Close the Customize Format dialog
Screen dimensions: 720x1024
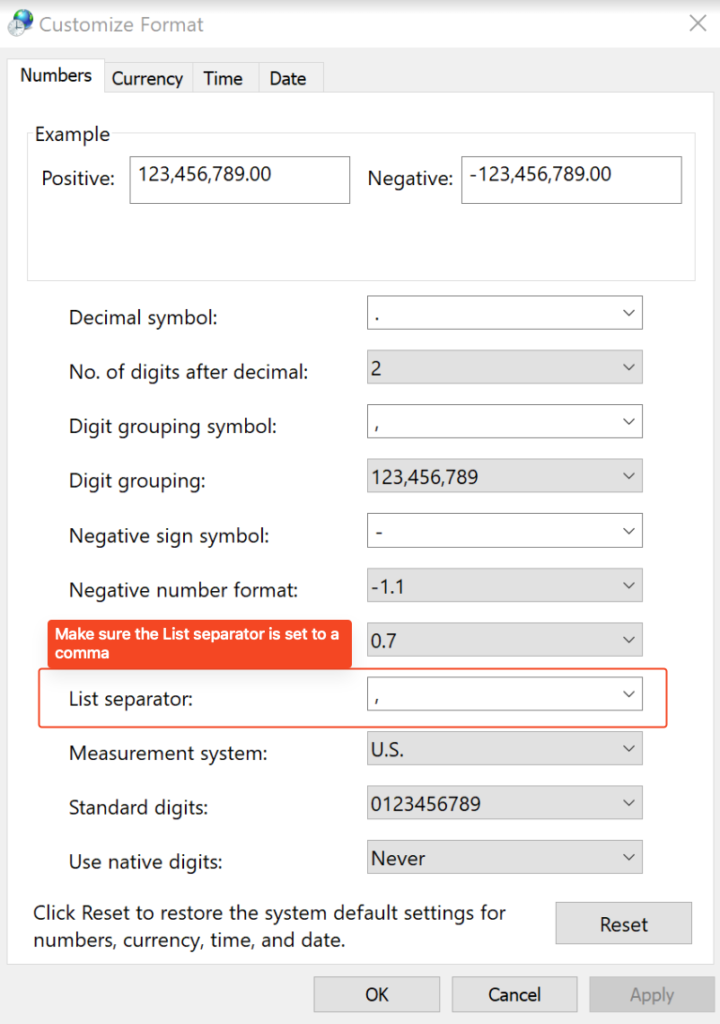(x=697, y=23)
